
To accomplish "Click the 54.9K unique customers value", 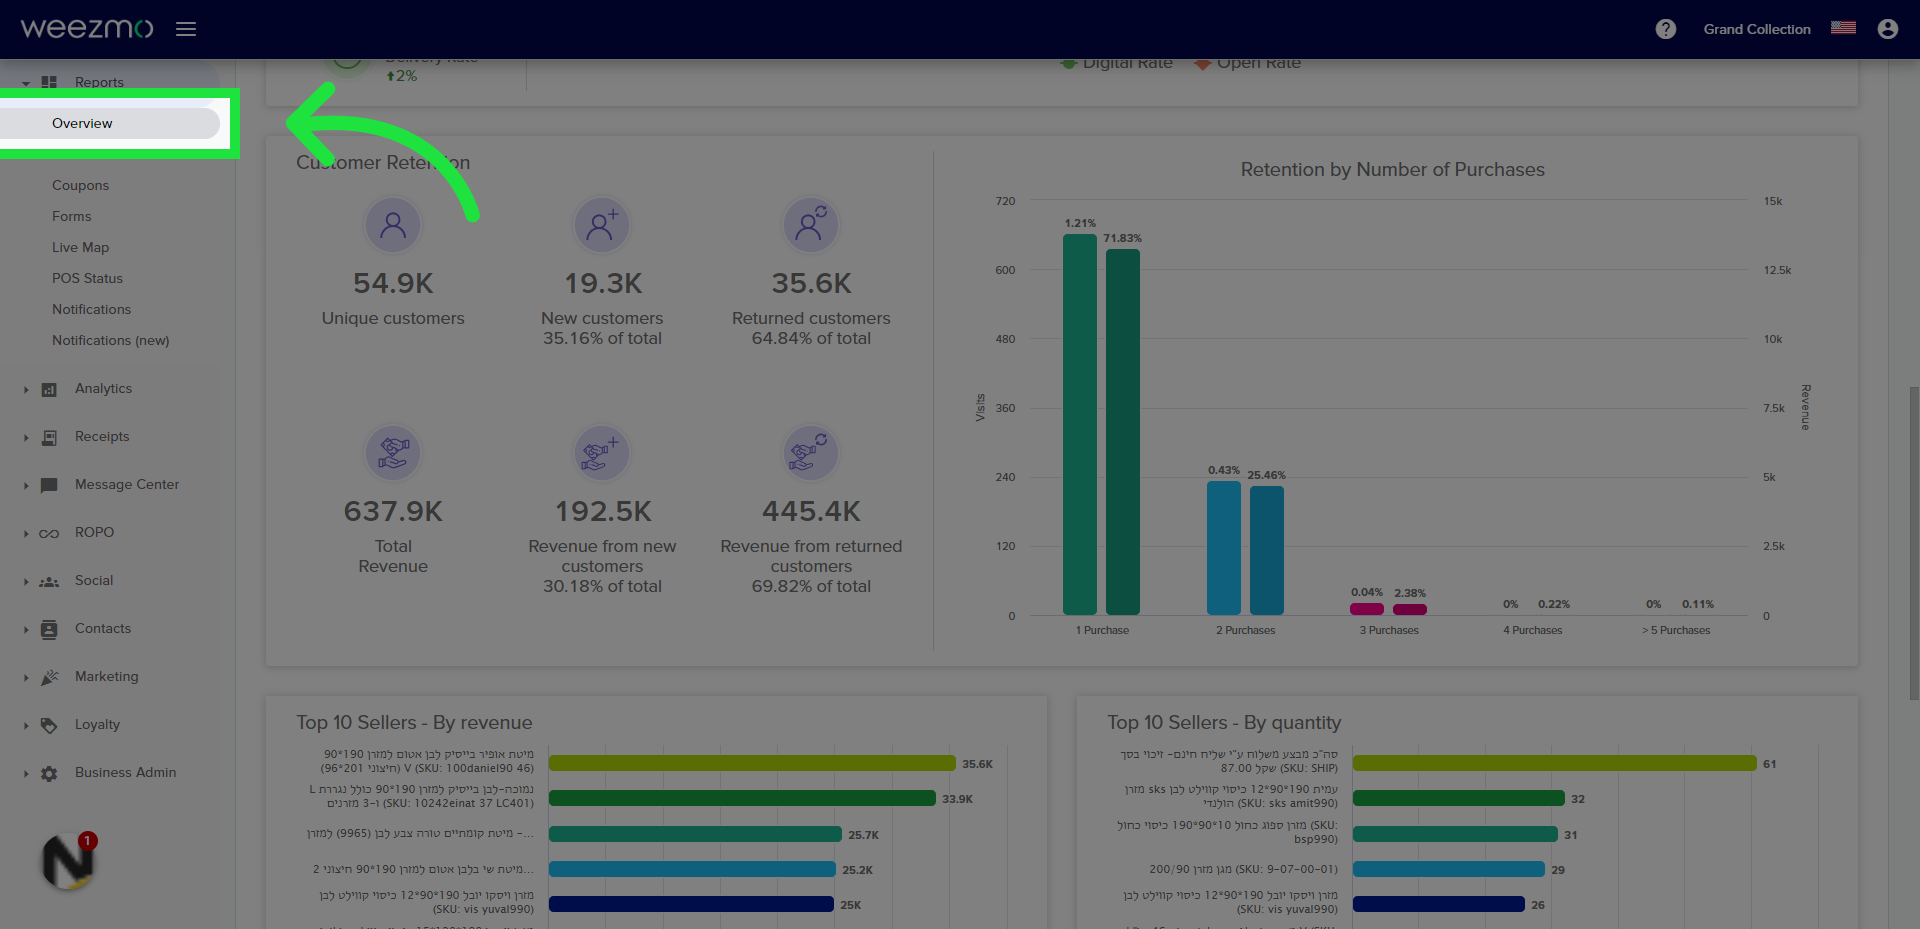I will pos(393,284).
